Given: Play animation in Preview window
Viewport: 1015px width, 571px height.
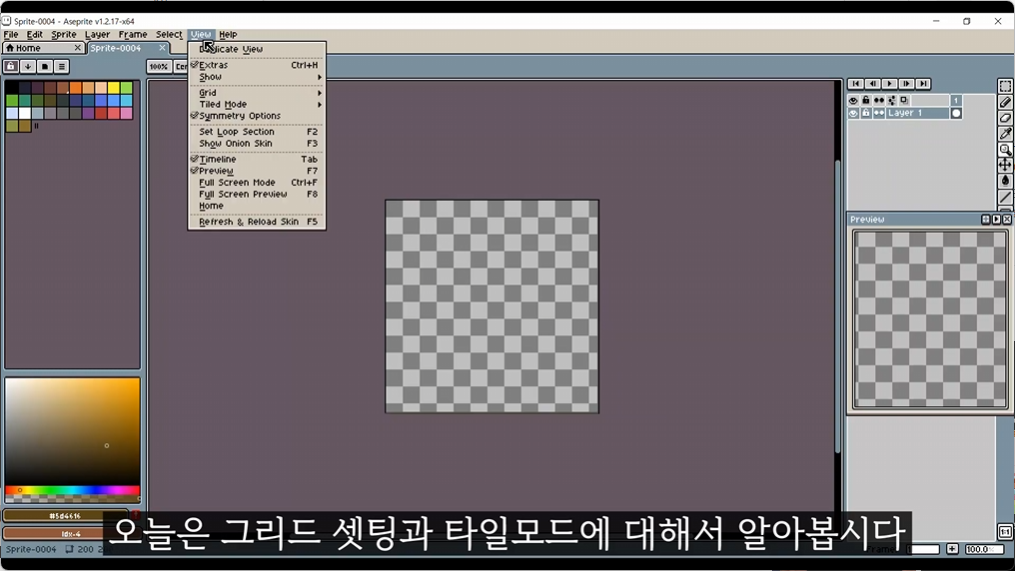Looking at the screenshot, I should click(996, 219).
